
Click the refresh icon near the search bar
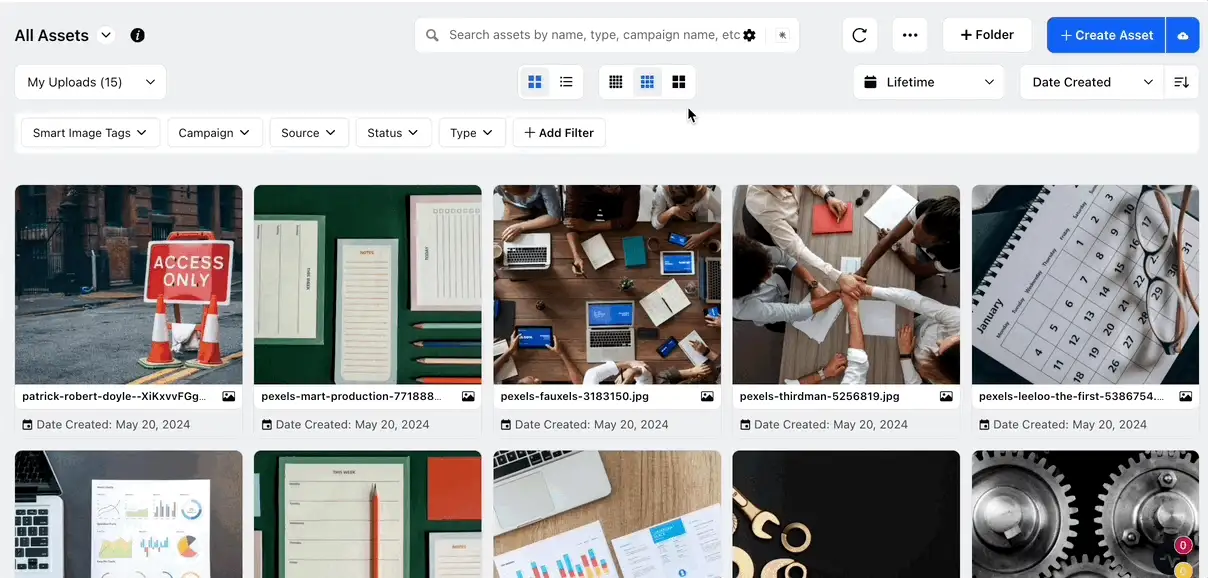pos(859,34)
